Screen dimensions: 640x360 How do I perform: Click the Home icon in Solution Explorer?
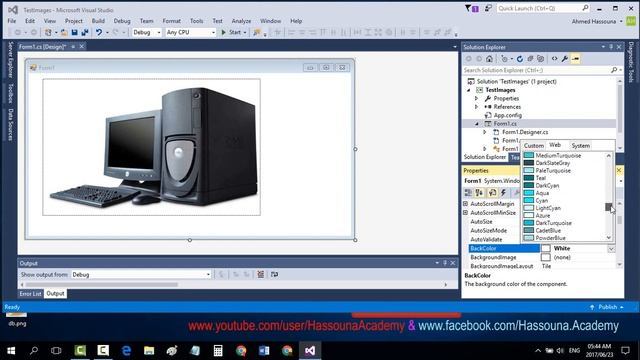489,59
